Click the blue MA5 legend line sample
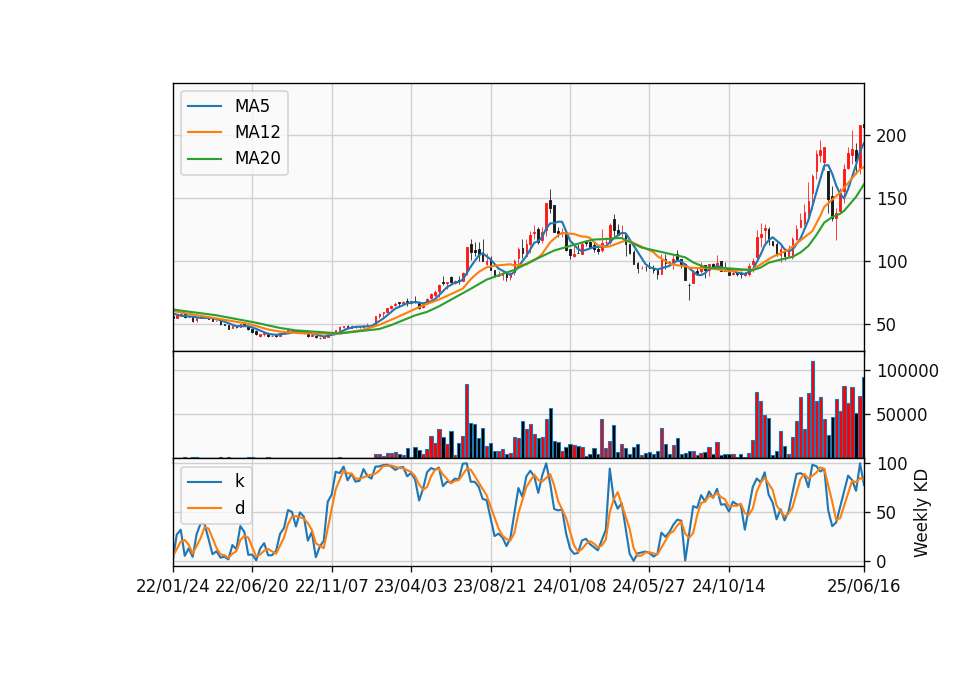Image resolution: width=960 pixels, height=690 pixels. pos(204,107)
